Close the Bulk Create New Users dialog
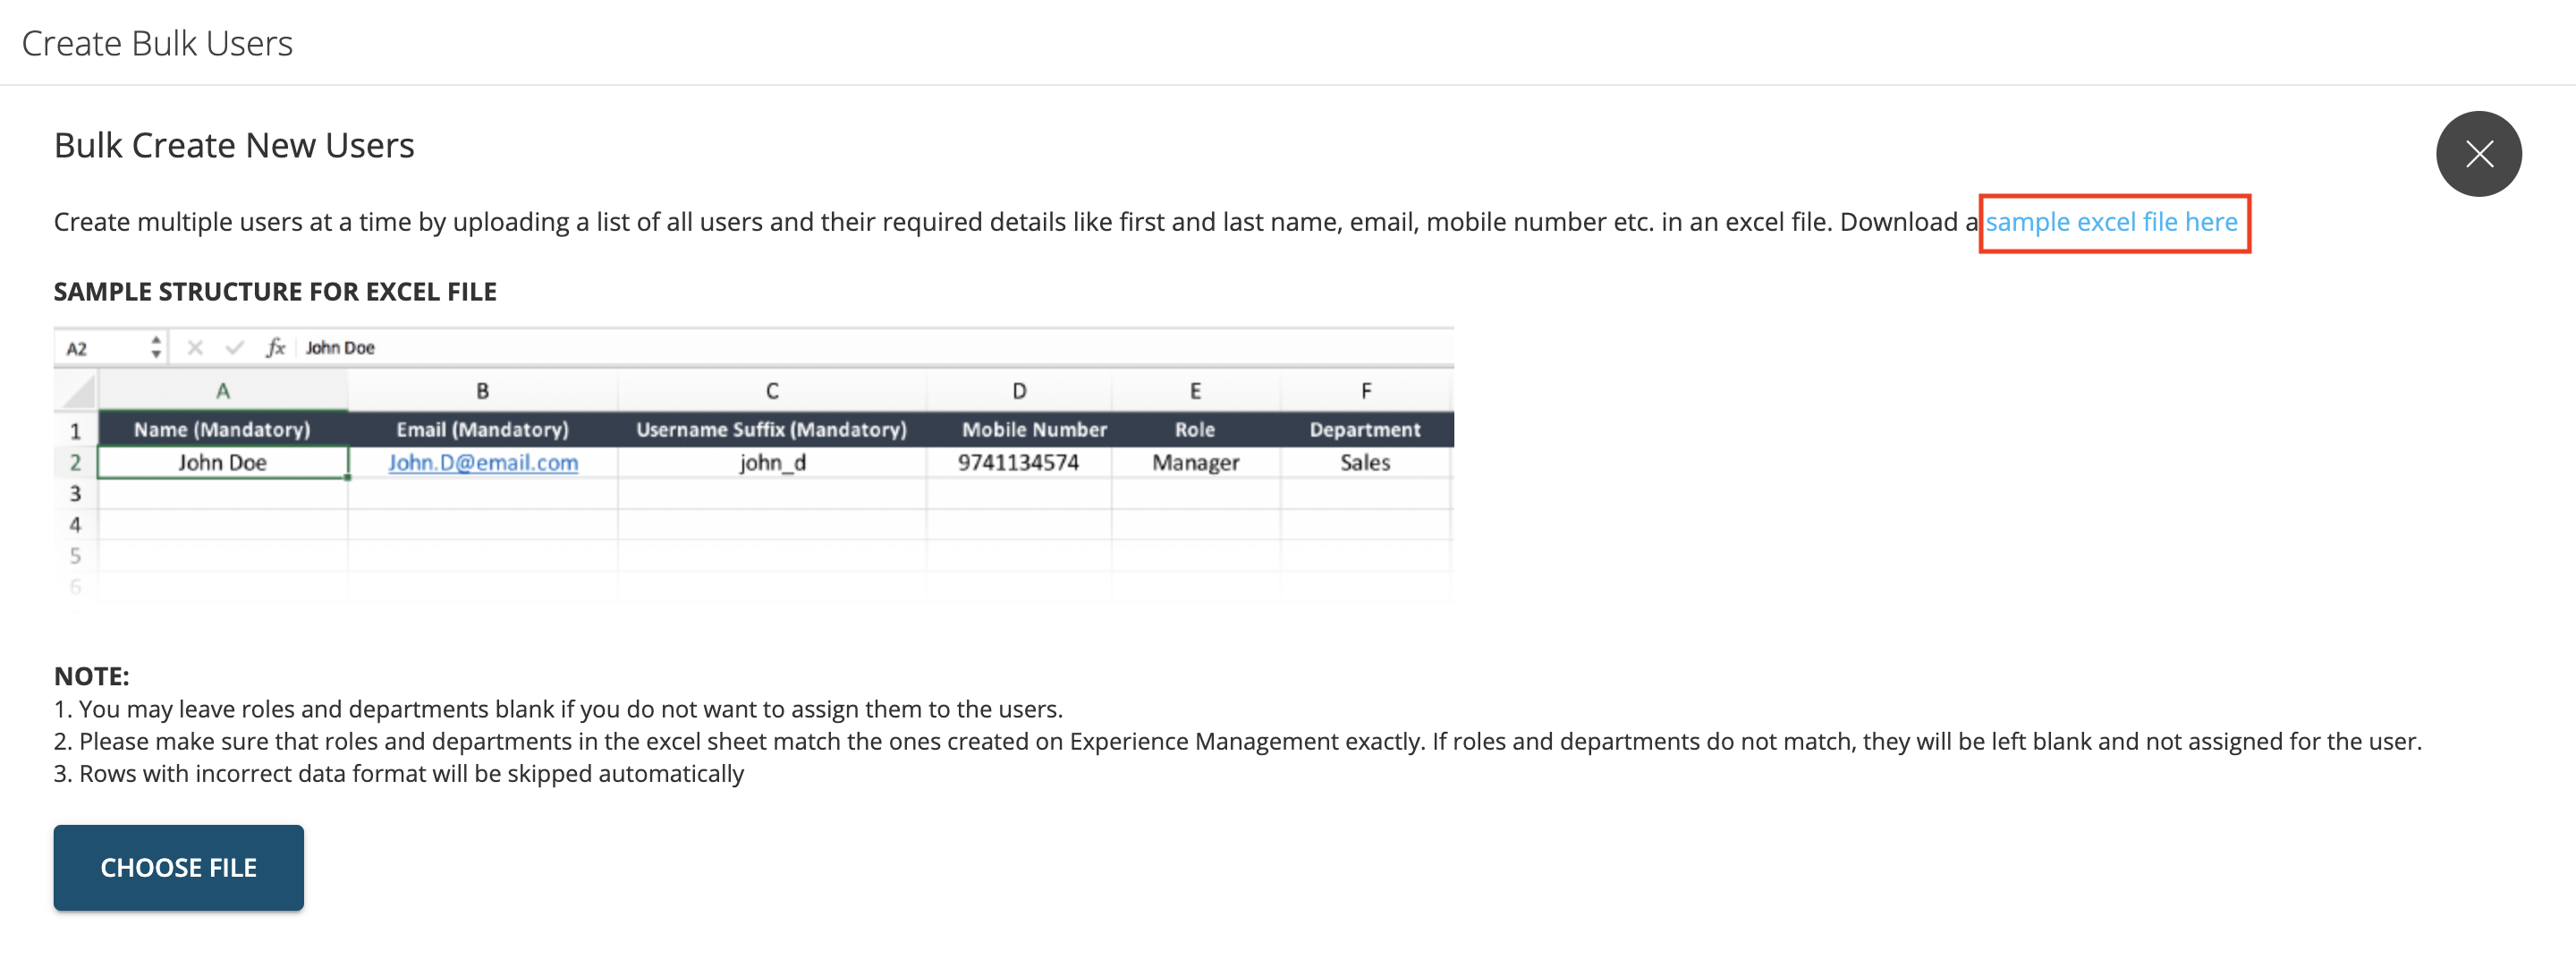Screen dimensions: 2576x968 pos(2478,154)
